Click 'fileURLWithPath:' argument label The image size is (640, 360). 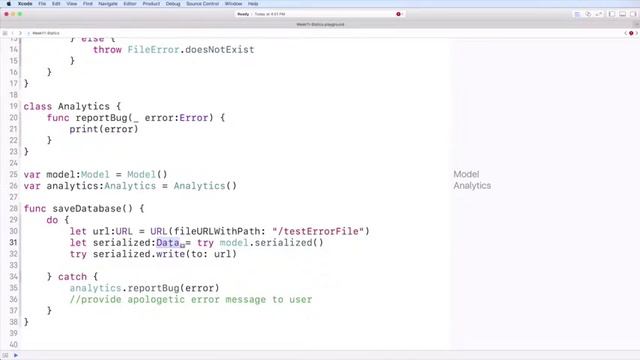click(220, 231)
